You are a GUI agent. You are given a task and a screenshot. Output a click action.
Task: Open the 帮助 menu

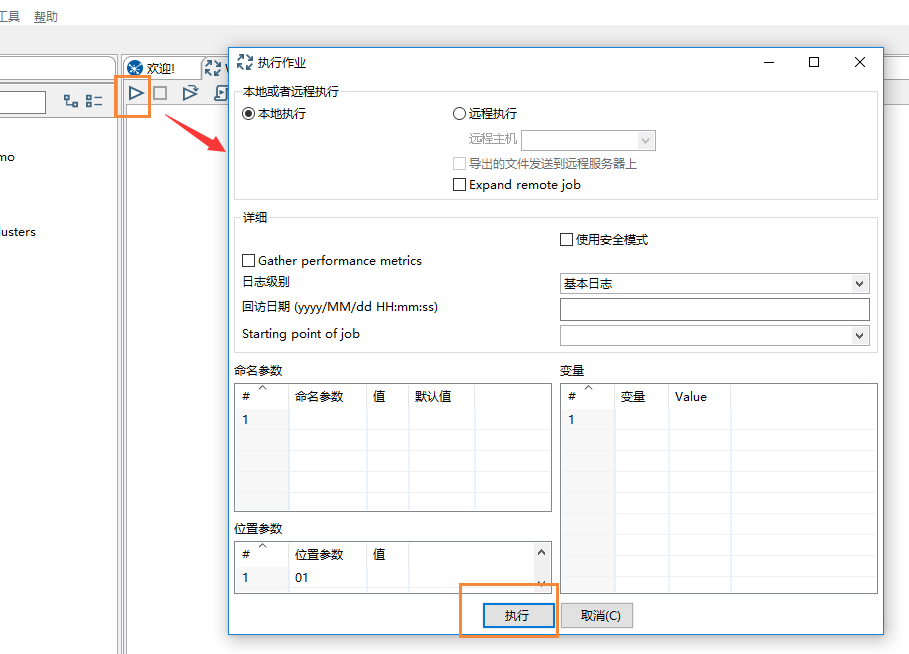click(x=44, y=15)
